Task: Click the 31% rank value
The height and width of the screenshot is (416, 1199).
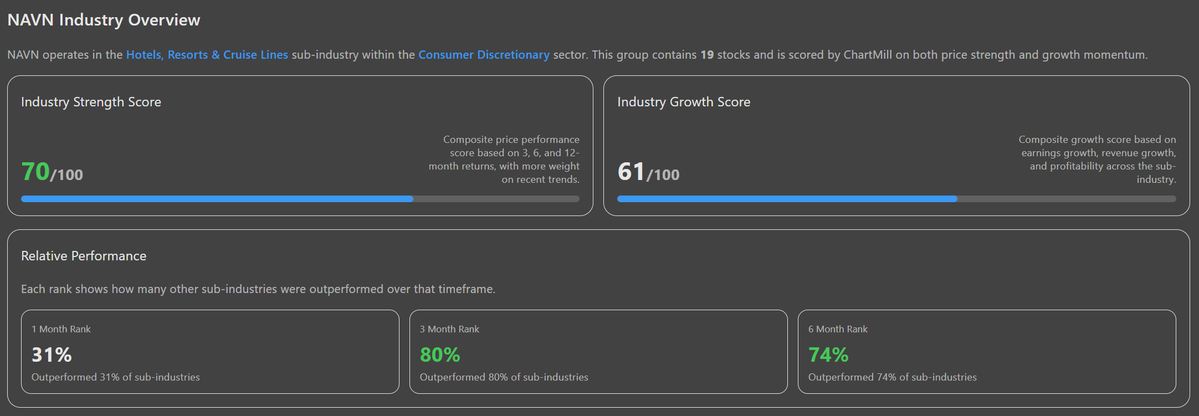Action: (x=51, y=355)
